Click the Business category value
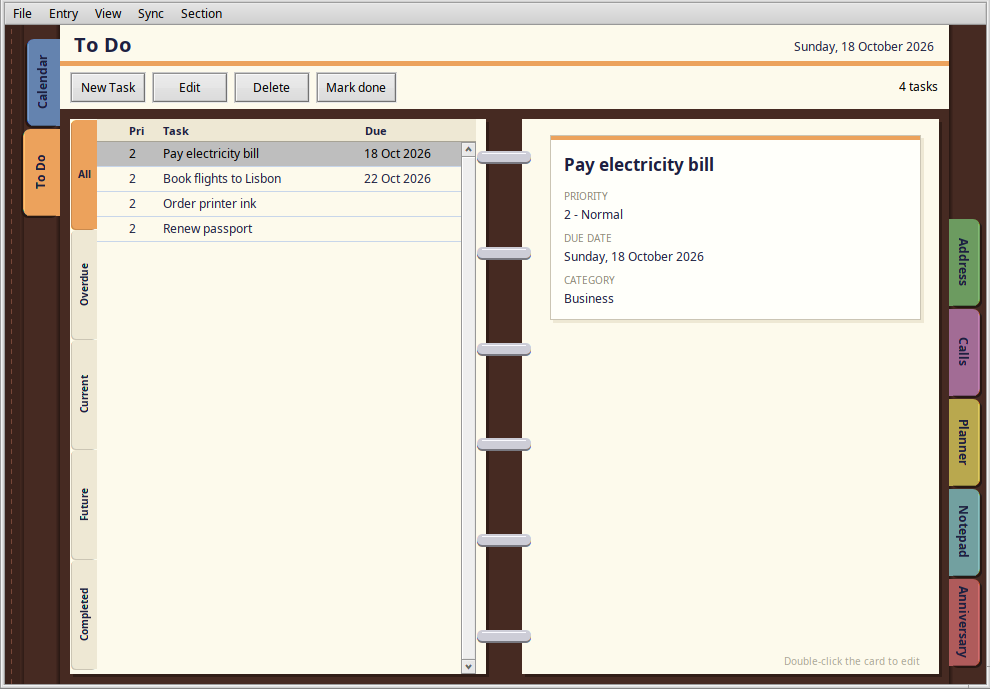This screenshot has height=689, width=990. pos(588,299)
